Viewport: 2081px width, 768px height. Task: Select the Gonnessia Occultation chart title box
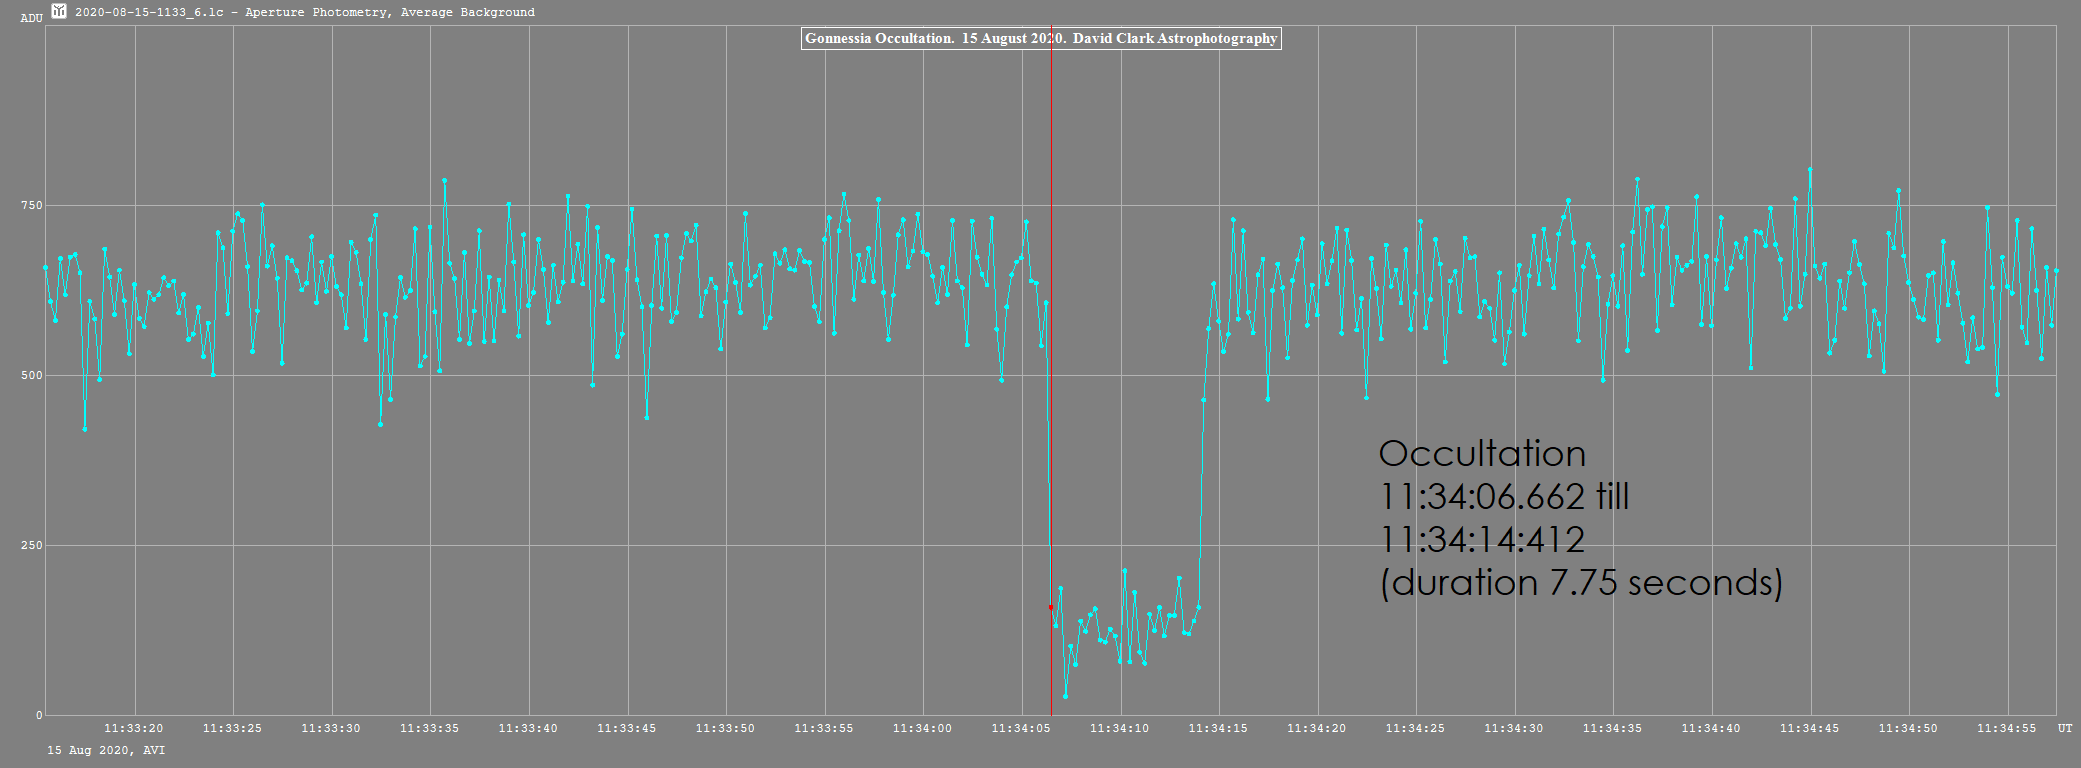tap(1041, 39)
